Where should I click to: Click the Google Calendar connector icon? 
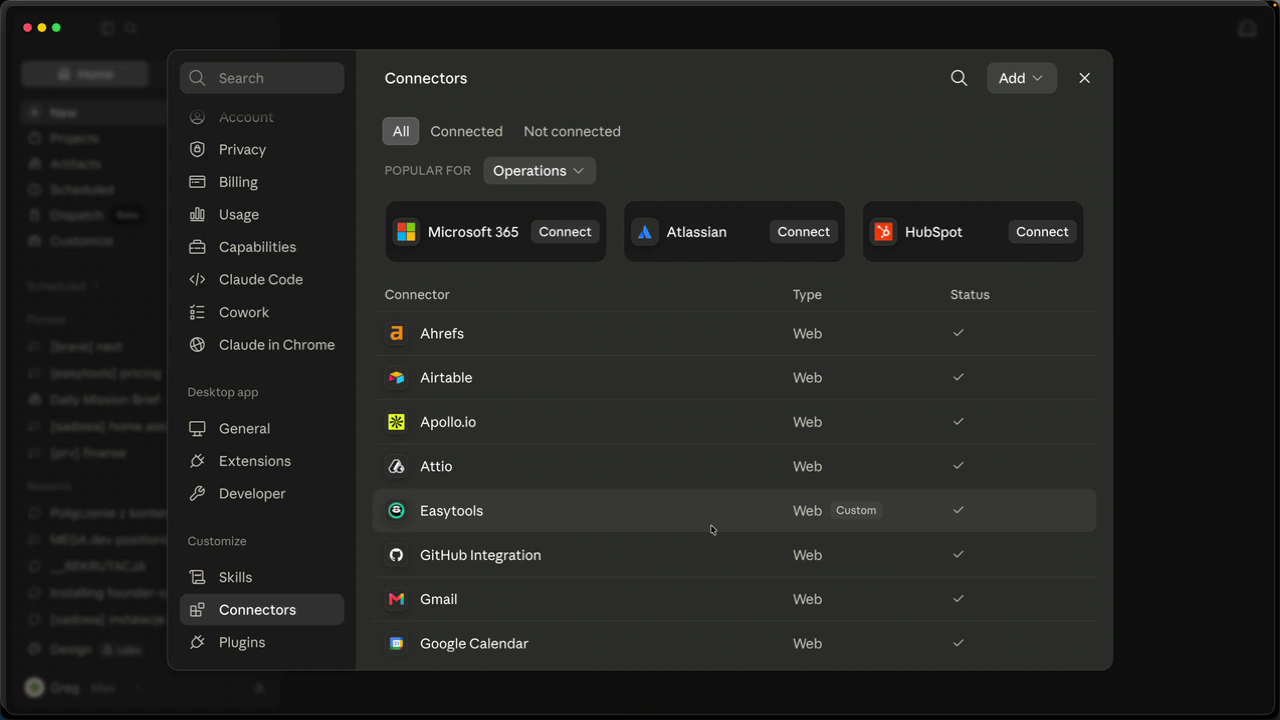click(396, 643)
